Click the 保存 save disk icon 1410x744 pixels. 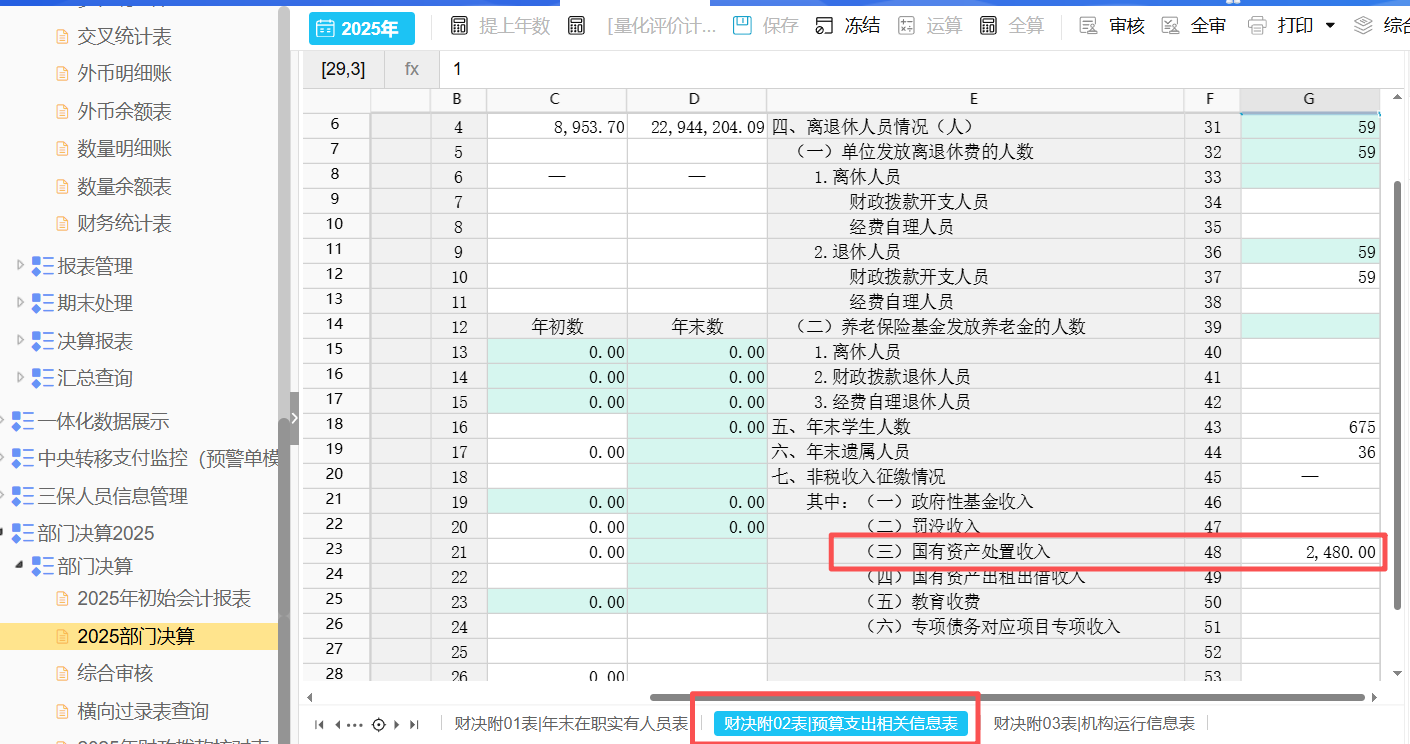pyautogui.click(x=742, y=26)
